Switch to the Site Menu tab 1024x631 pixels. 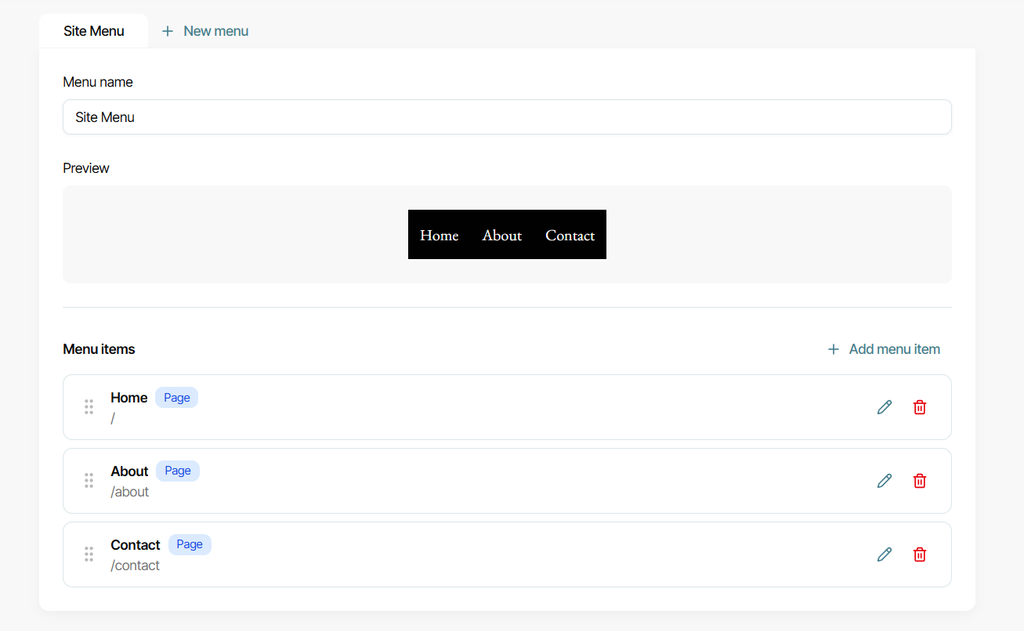click(93, 31)
